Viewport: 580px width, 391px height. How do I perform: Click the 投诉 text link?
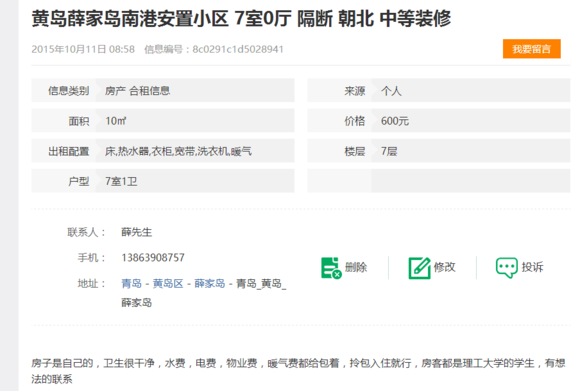(x=532, y=267)
